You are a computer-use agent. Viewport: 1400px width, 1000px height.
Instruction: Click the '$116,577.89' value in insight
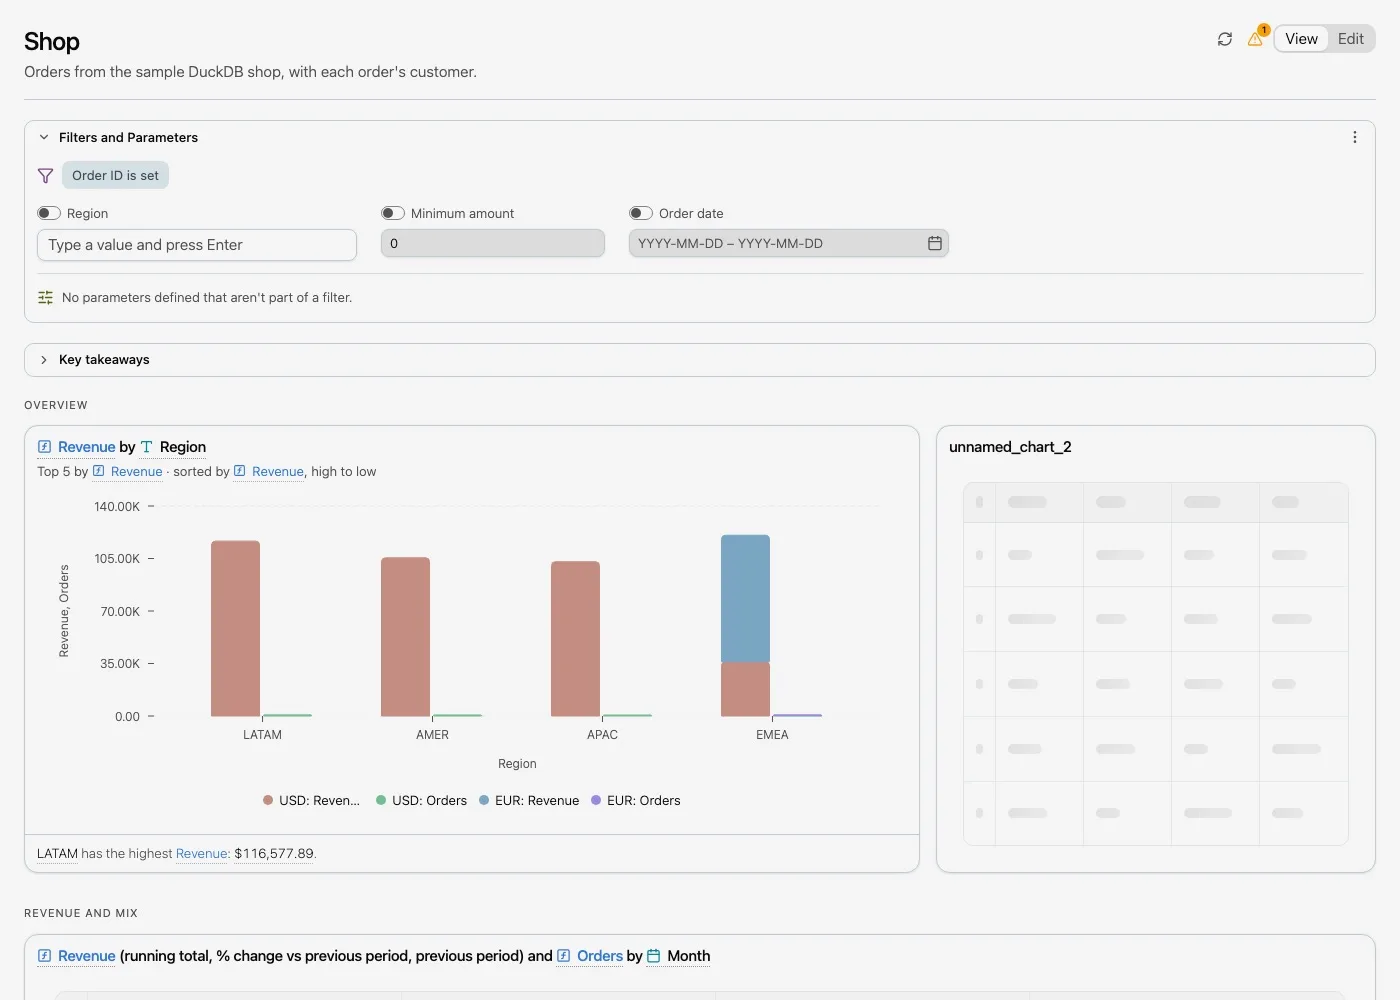(x=274, y=854)
